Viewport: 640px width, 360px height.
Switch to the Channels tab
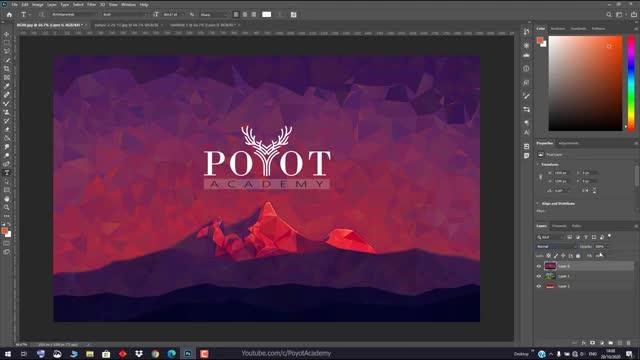click(559, 226)
